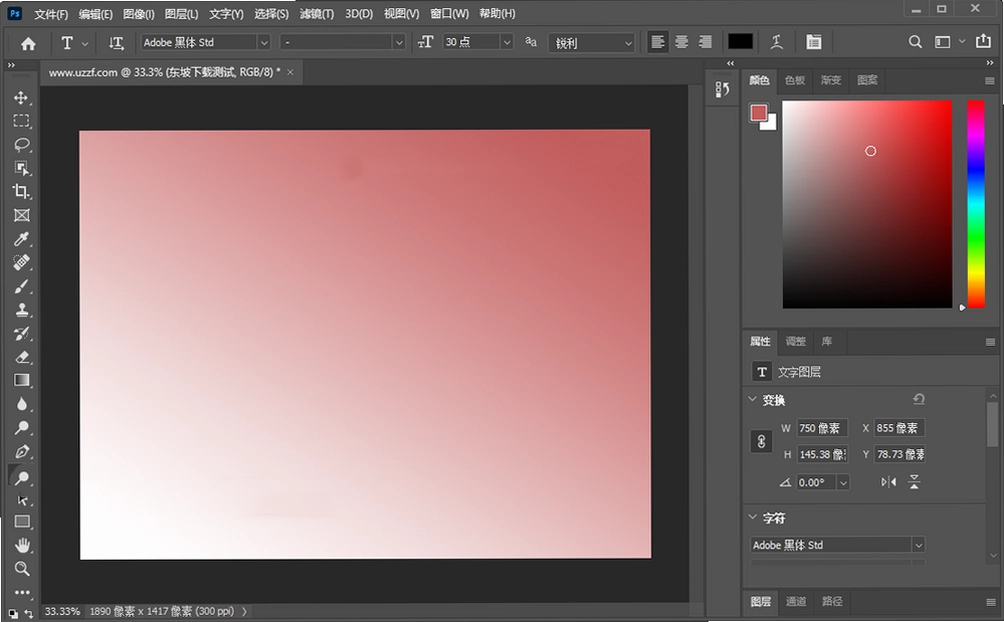
Task: Open the character and paragraph panels icon
Action: [814, 42]
